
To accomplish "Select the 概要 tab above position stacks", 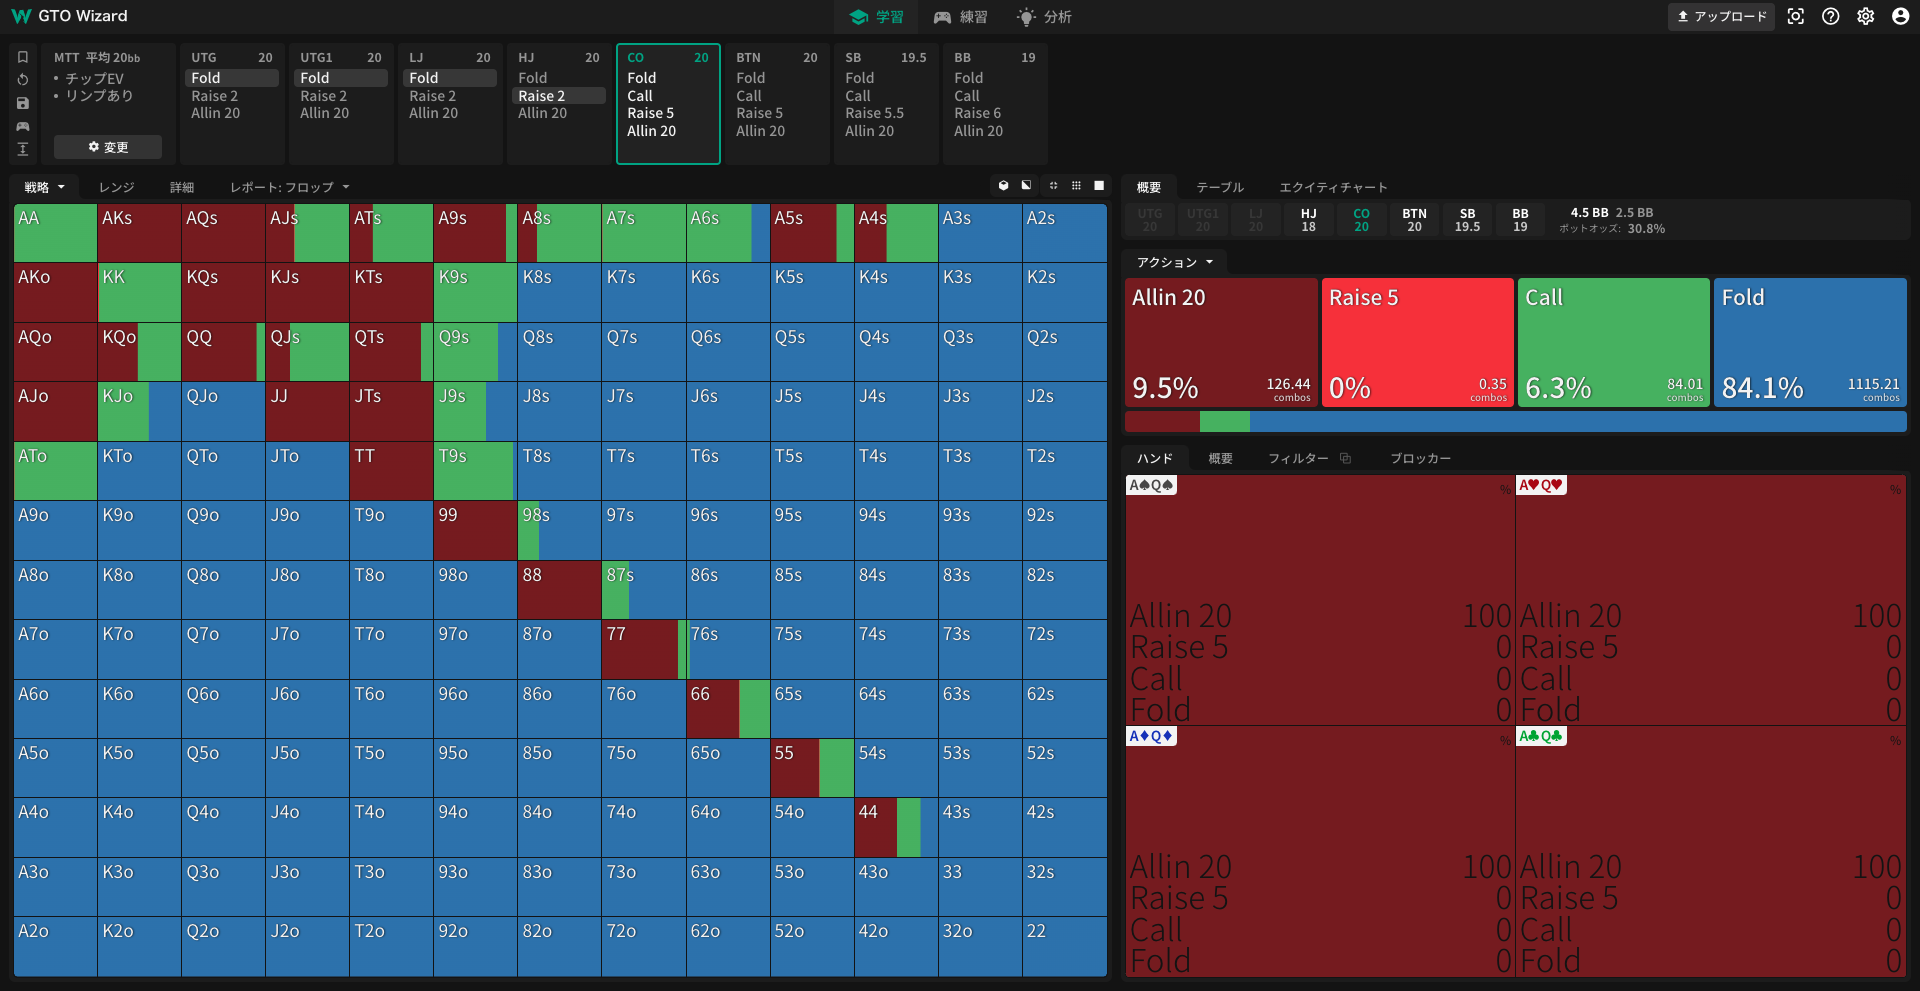I will point(1149,187).
